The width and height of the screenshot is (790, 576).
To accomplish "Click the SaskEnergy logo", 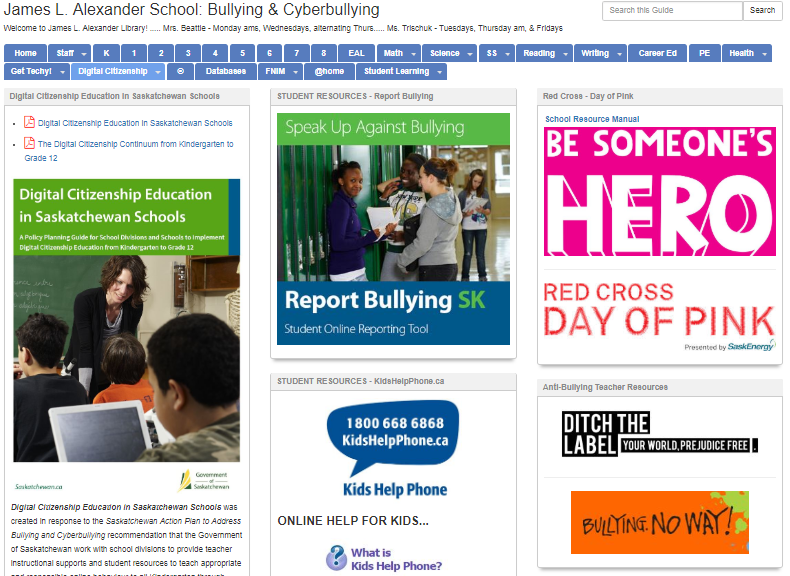I will [751, 346].
